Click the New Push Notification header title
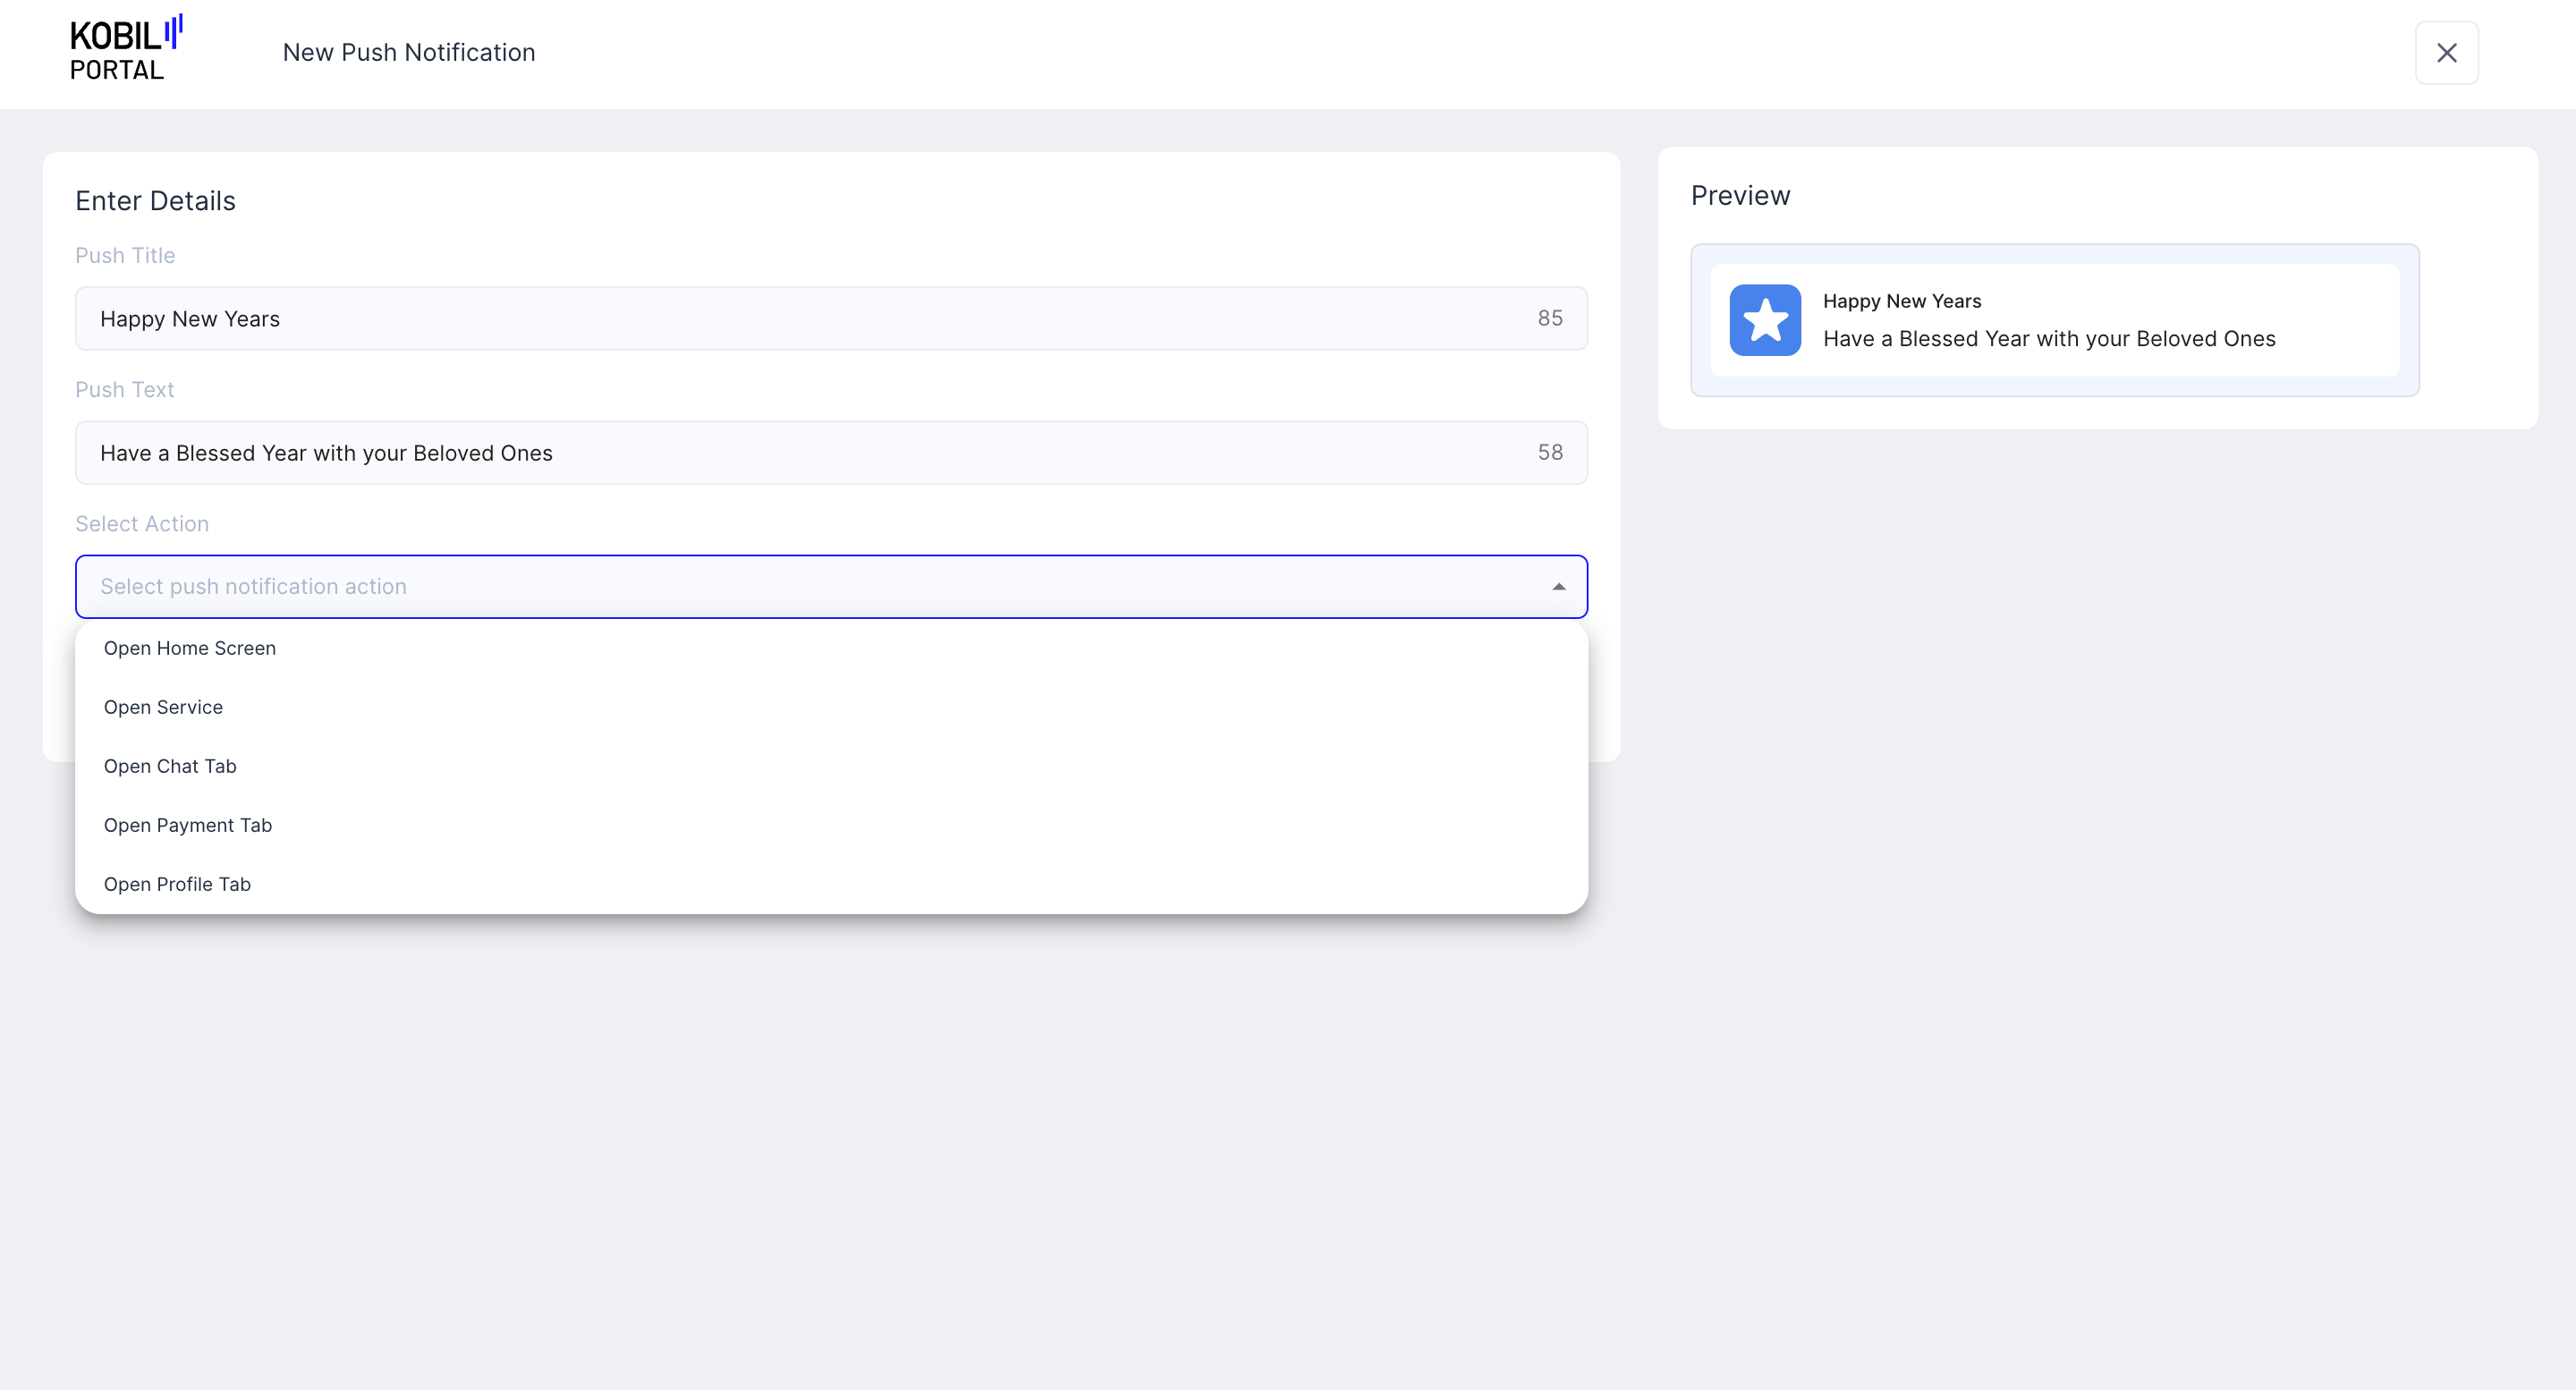Screen dimensions: 2576x1390 pyautogui.click(x=408, y=52)
